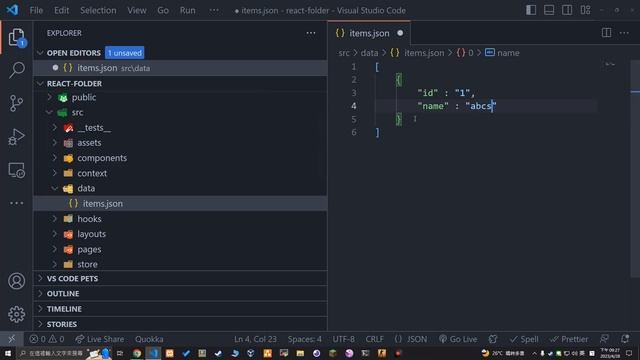The image size is (640, 360).
Task: Open the editor More Actions ellipsis
Action: pyautogui.click(x=624, y=33)
